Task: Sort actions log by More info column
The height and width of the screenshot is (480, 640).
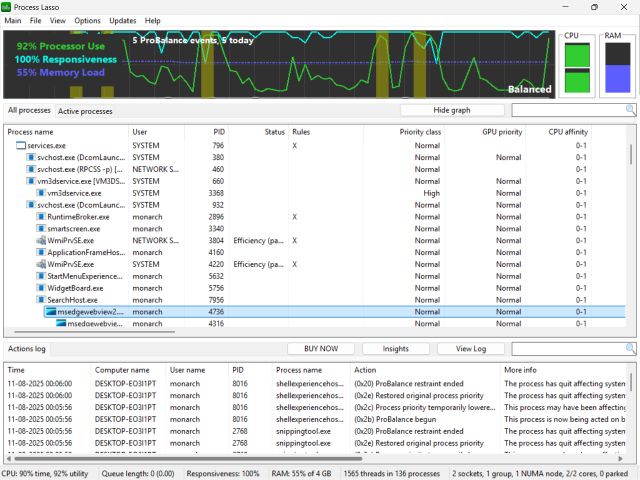Action: click(x=564, y=370)
